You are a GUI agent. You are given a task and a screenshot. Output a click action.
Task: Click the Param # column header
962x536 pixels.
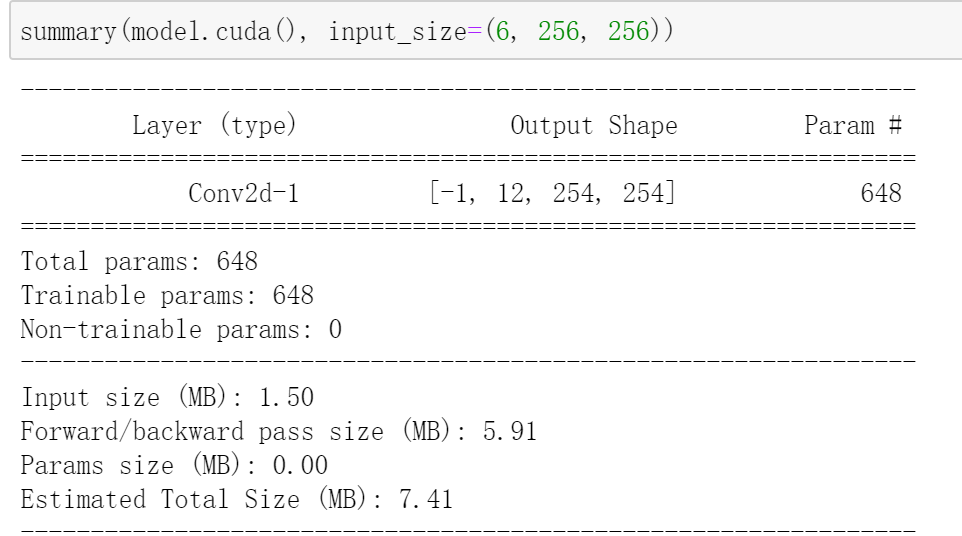(853, 126)
